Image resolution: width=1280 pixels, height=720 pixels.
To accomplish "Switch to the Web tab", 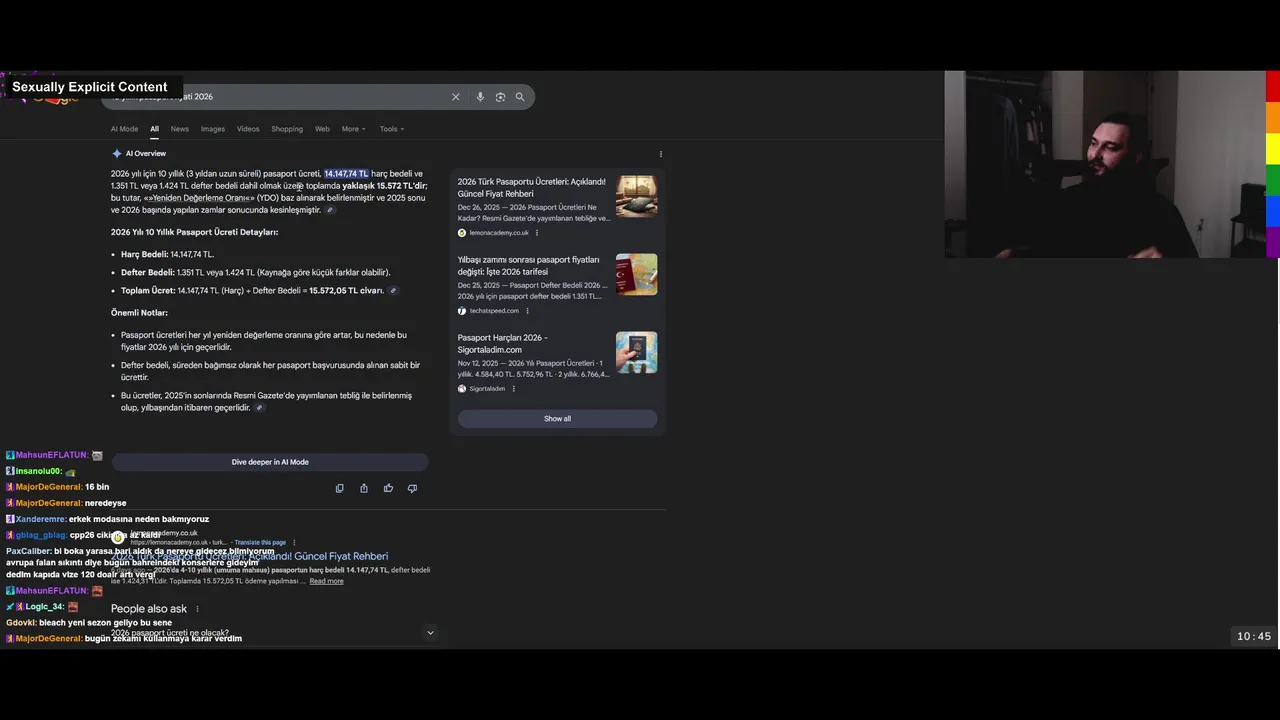I will click(322, 129).
